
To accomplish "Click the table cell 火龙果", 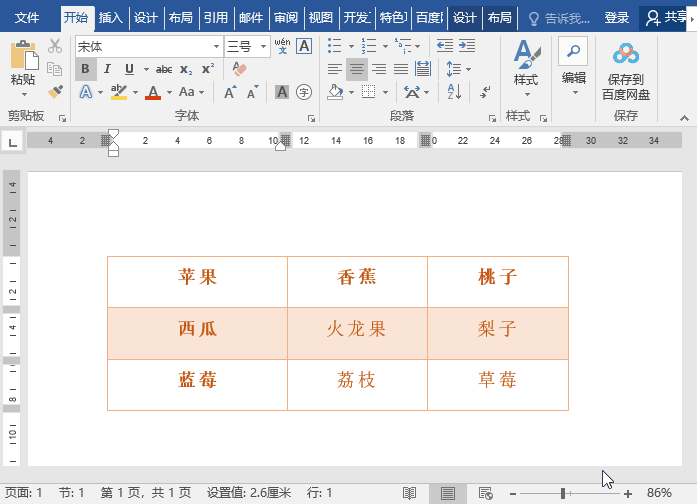I will pos(357,333).
